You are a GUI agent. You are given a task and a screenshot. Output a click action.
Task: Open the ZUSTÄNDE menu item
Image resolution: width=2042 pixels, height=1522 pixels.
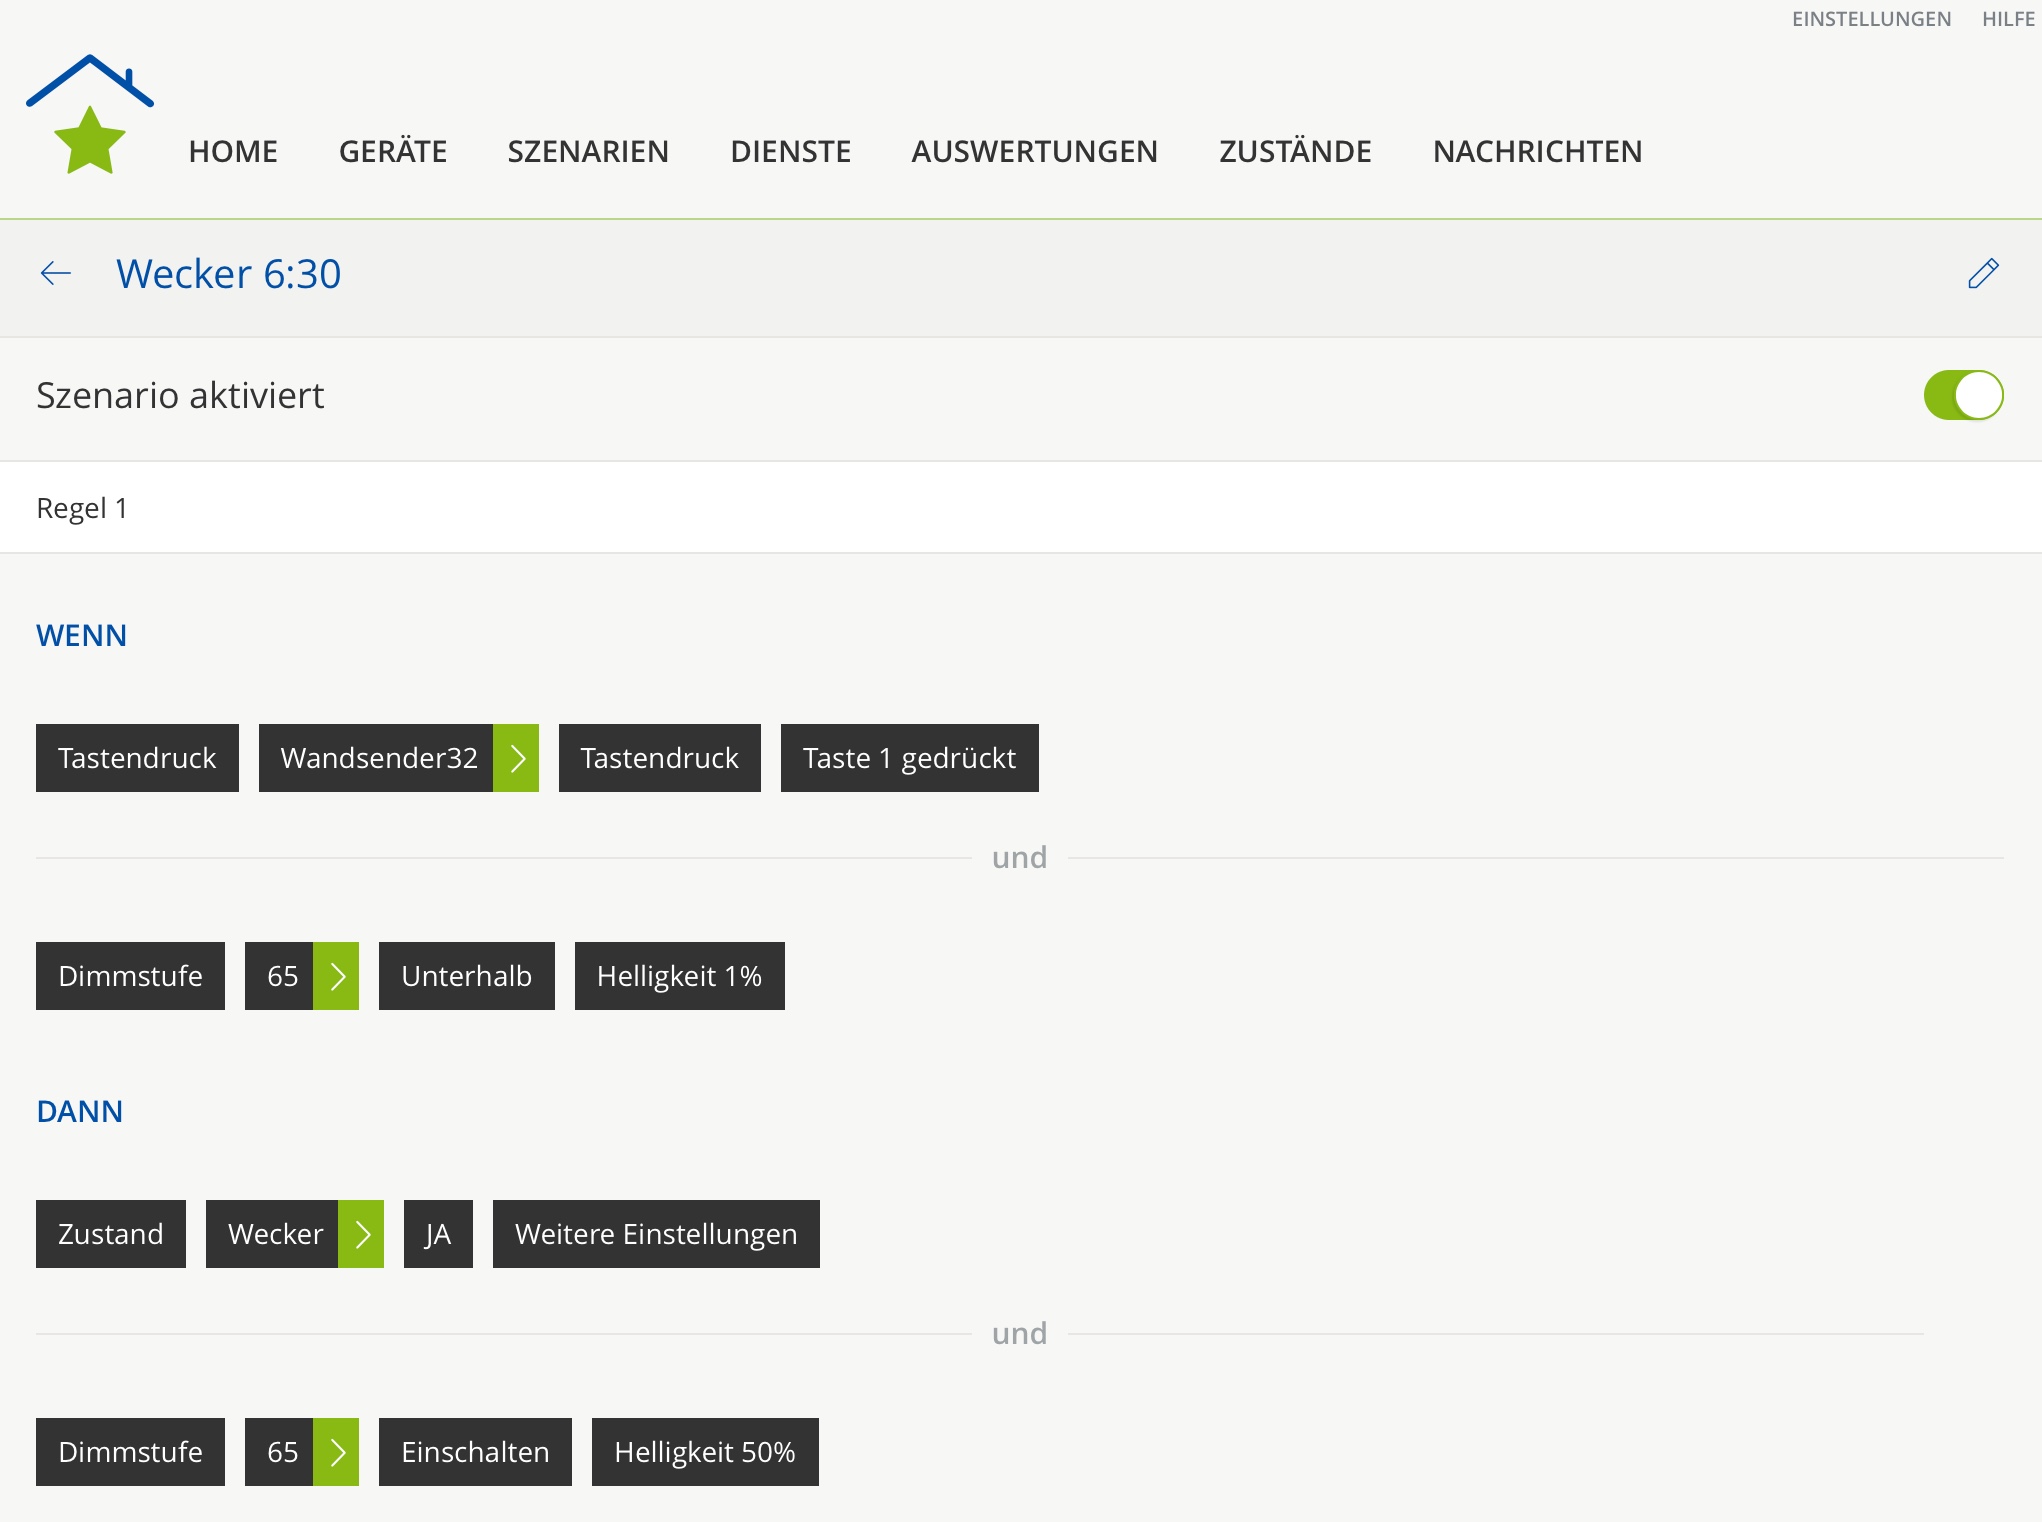pos(1295,151)
